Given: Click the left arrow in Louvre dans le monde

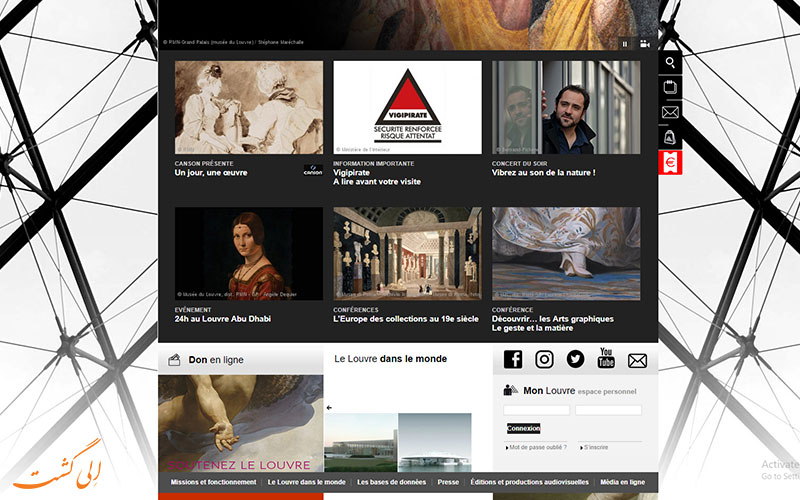Looking at the screenshot, I should click(329, 408).
